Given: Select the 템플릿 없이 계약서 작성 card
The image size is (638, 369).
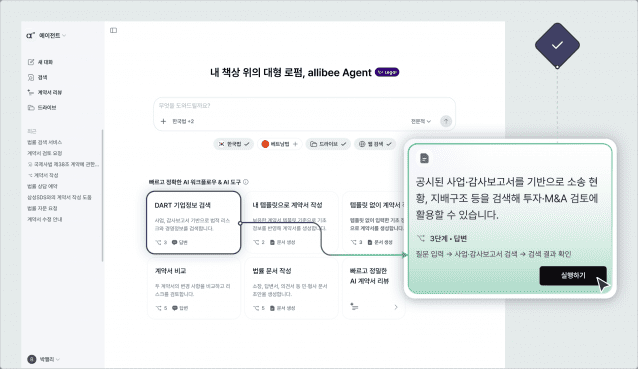Looking at the screenshot, I should point(374,223).
